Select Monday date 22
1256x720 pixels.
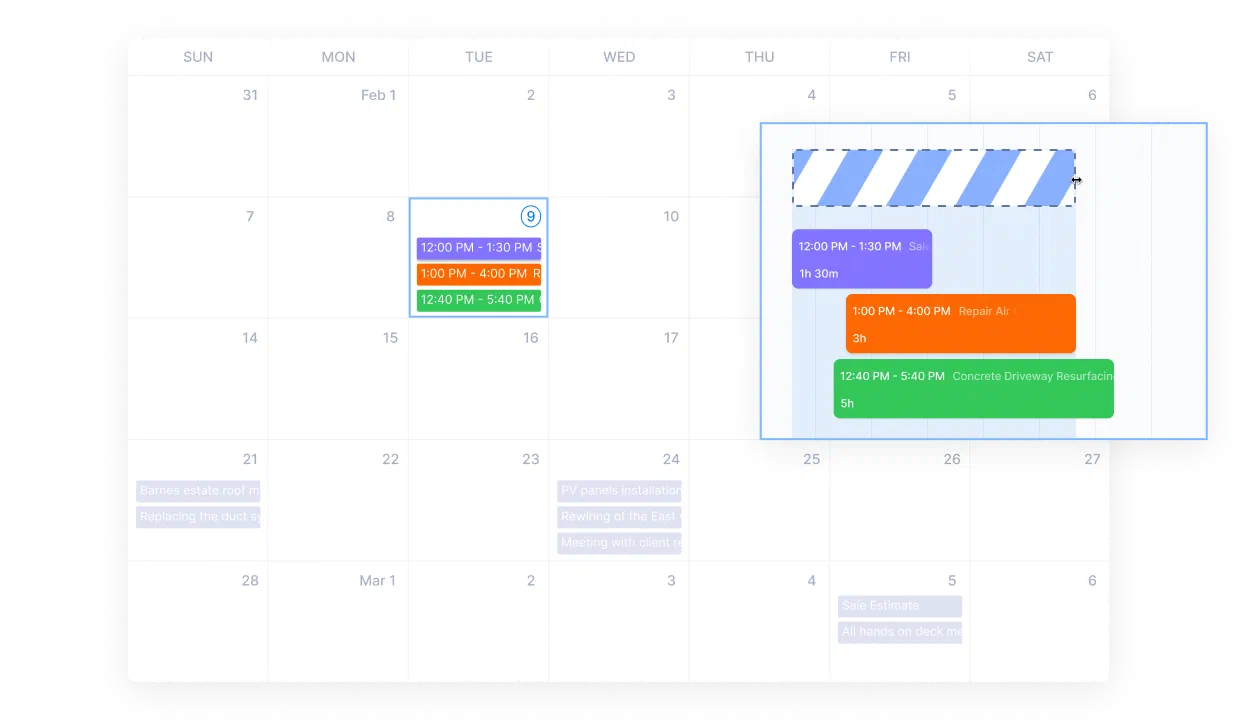[390, 459]
